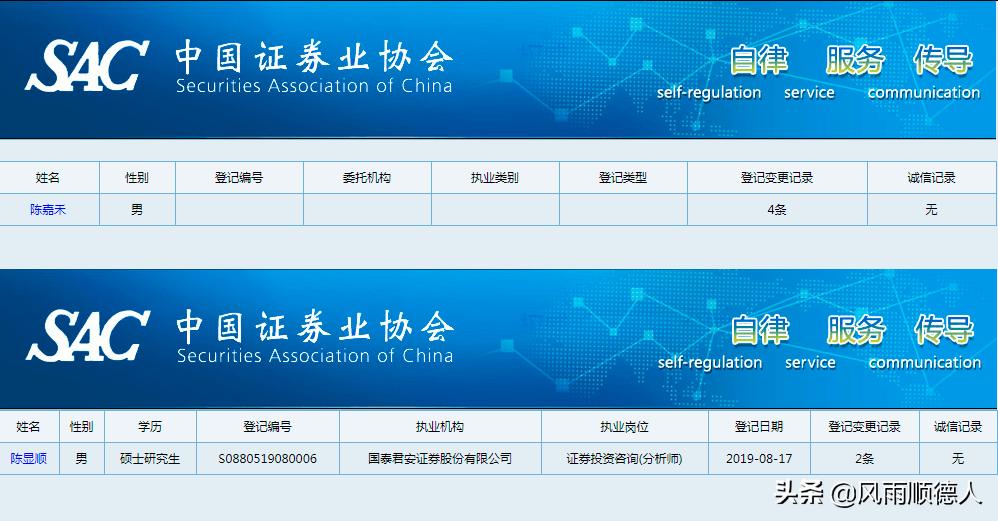Click 无 integrity cell in 陈显顺 row
998x521 pixels.
(958, 458)
